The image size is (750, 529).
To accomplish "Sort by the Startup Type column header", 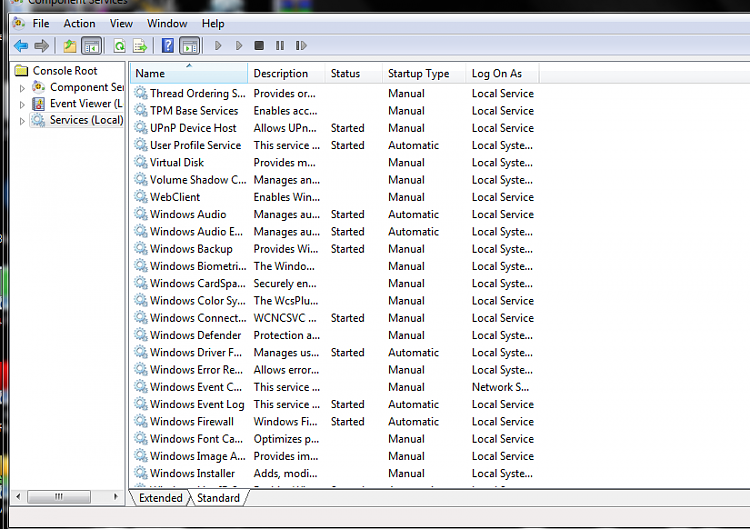I will pyautogui.click(x=424, y=73).
